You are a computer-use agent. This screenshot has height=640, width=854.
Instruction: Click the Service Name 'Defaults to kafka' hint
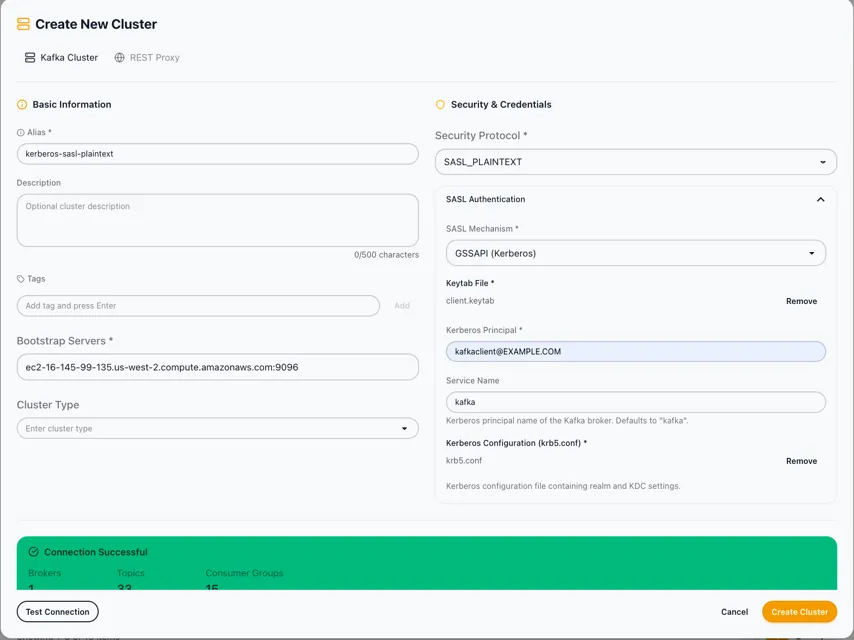(567, 420)
